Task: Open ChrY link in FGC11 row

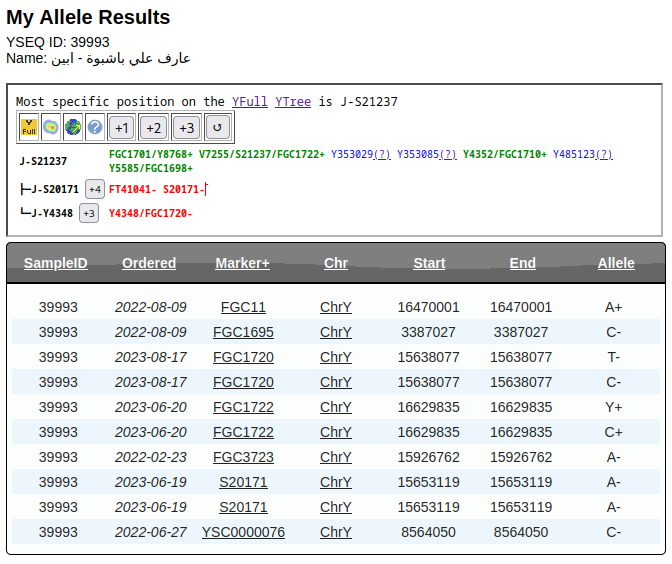Action: [x=336, y=307]
